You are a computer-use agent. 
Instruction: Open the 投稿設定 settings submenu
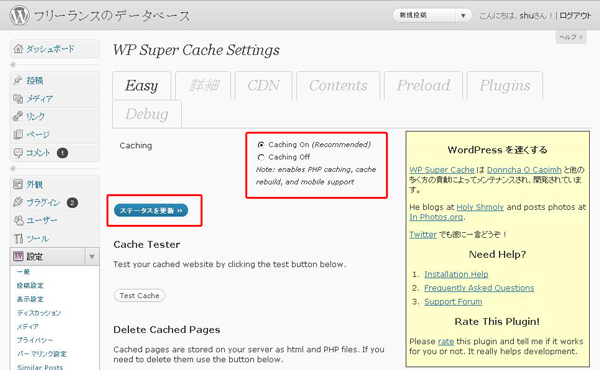pos(30,285)
